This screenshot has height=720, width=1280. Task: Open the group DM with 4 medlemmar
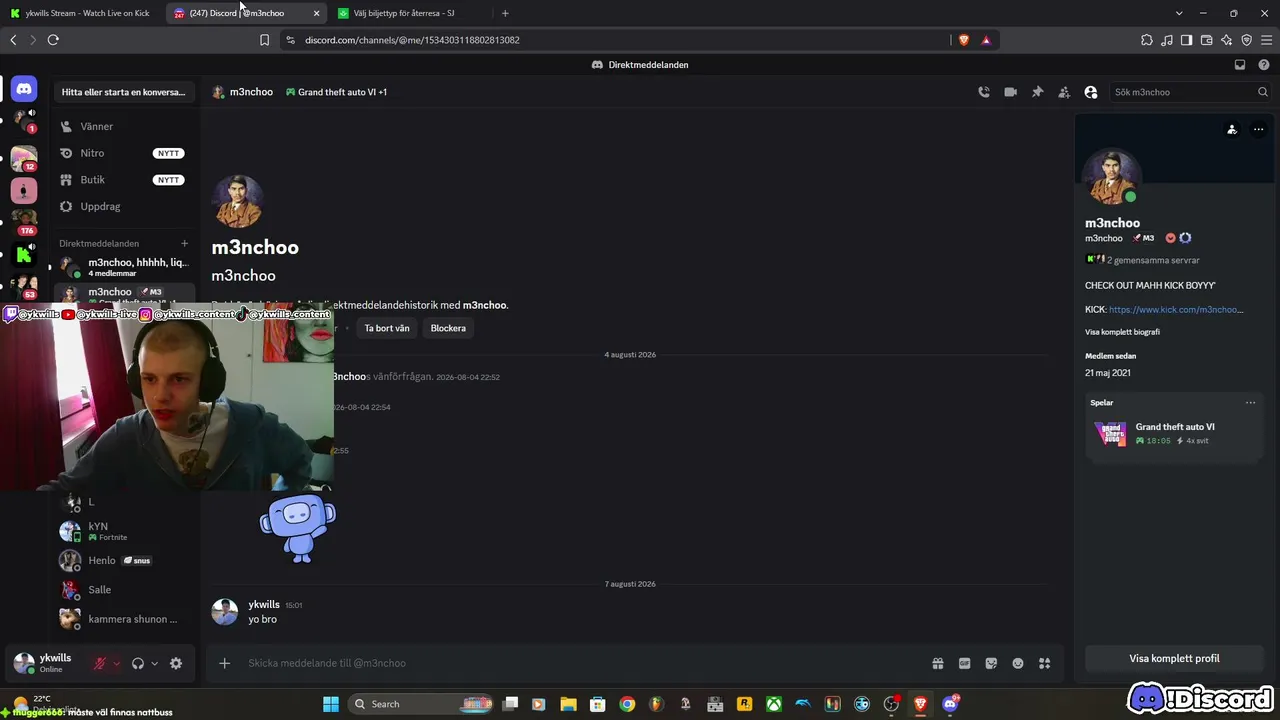point(124,267)
